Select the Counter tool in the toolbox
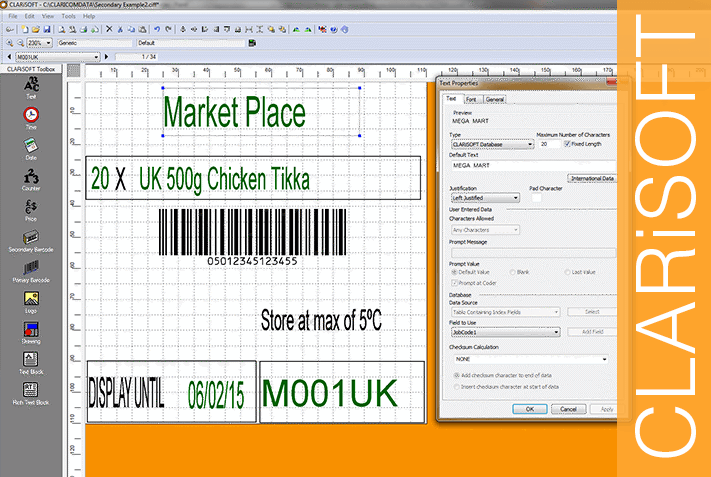Image resolution: width=711 pixels, height=477 pixels. [x=31, y=179]
